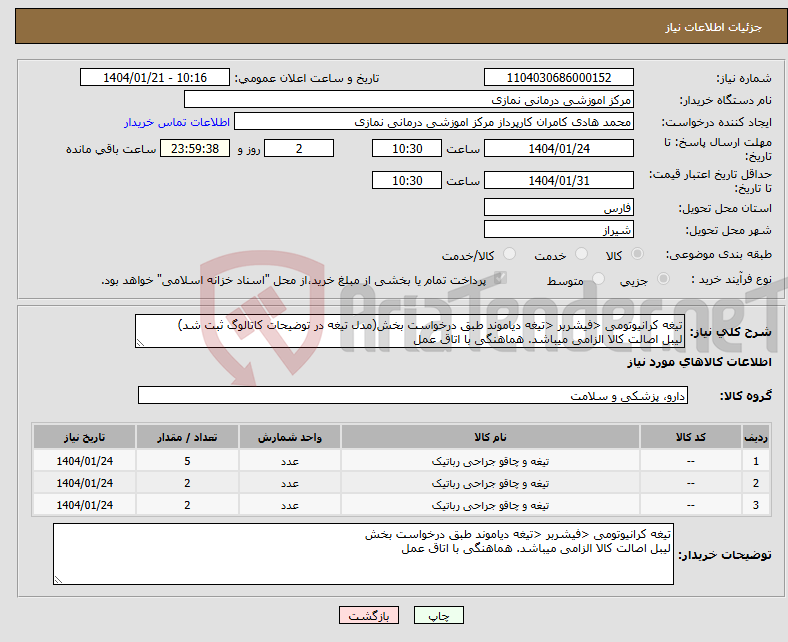This screenshot has width=788, height=642.
Task: Click the delivery province field فارس
Action: 558,207
